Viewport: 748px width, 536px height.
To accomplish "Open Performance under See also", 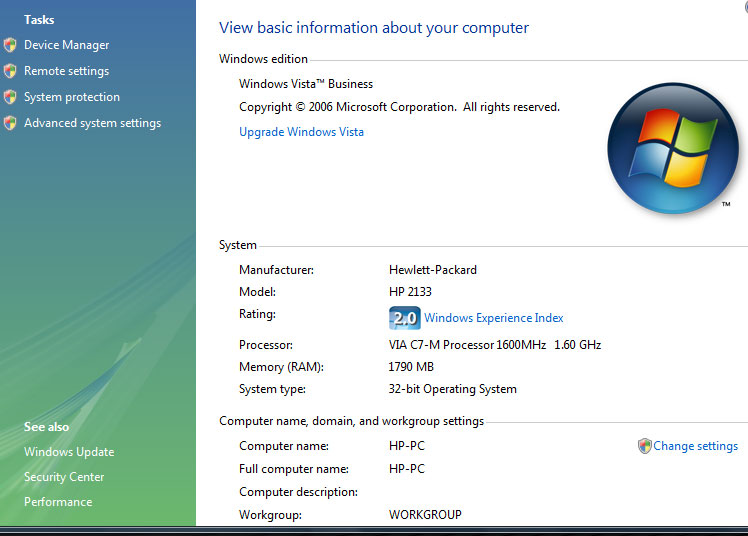I will (58, 502).
